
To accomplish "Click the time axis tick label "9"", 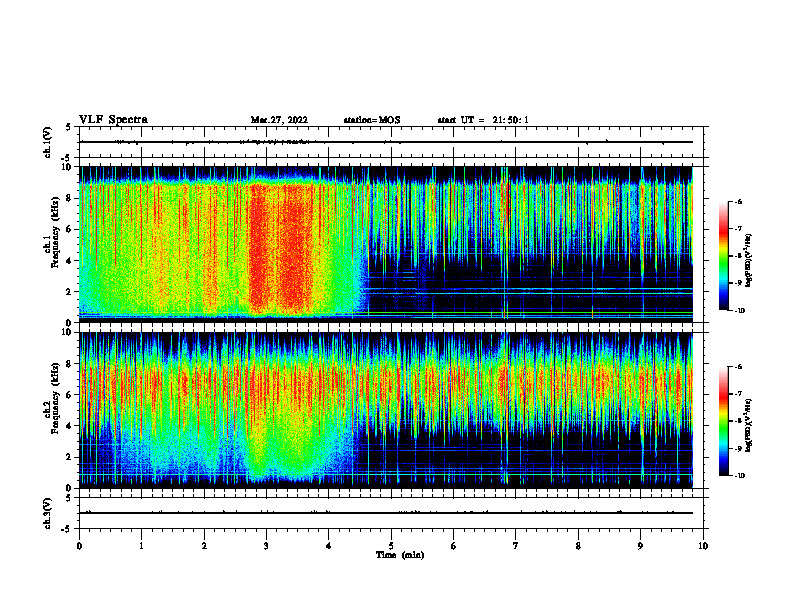I will 640,546.
